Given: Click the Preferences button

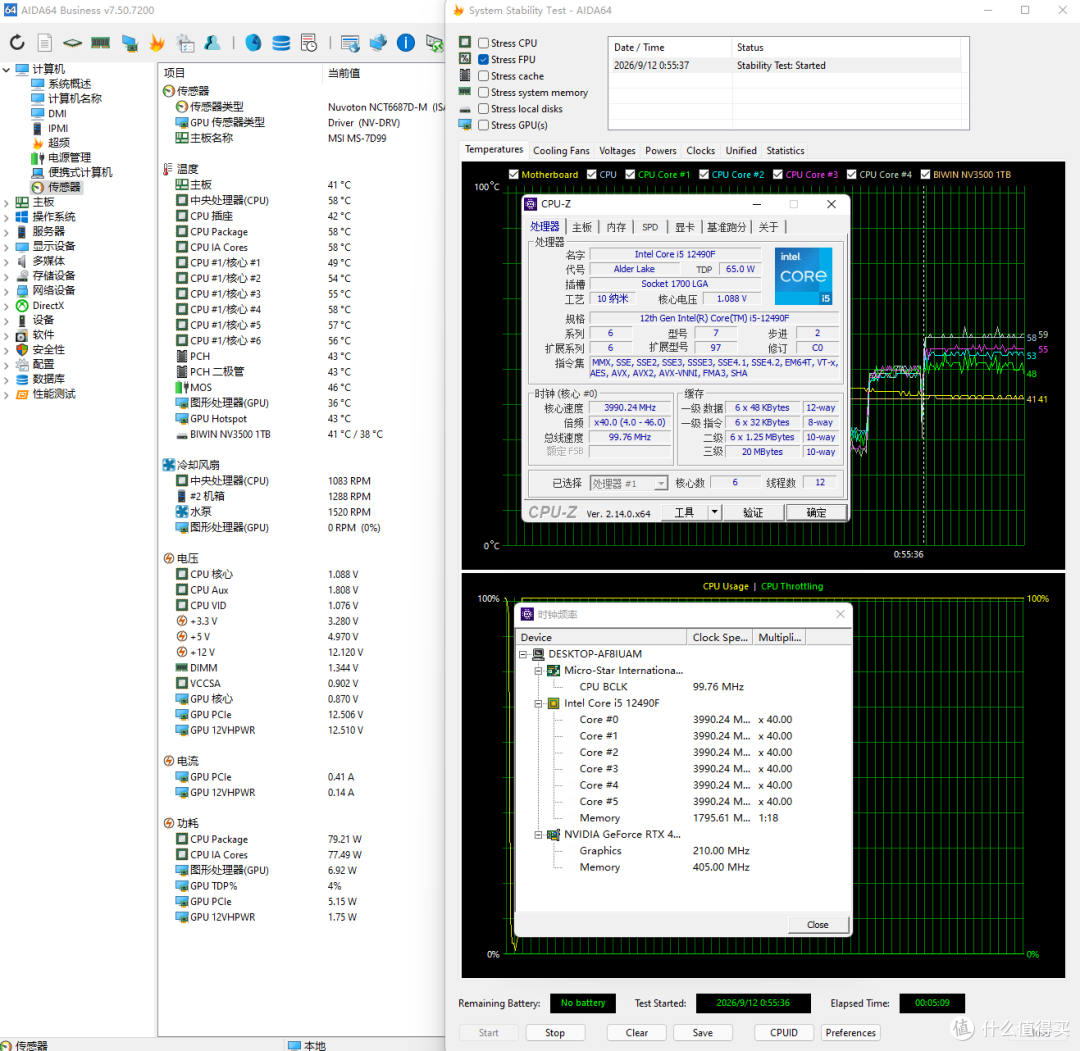Looking at the screenshot, I should (x=851, y=1032).
